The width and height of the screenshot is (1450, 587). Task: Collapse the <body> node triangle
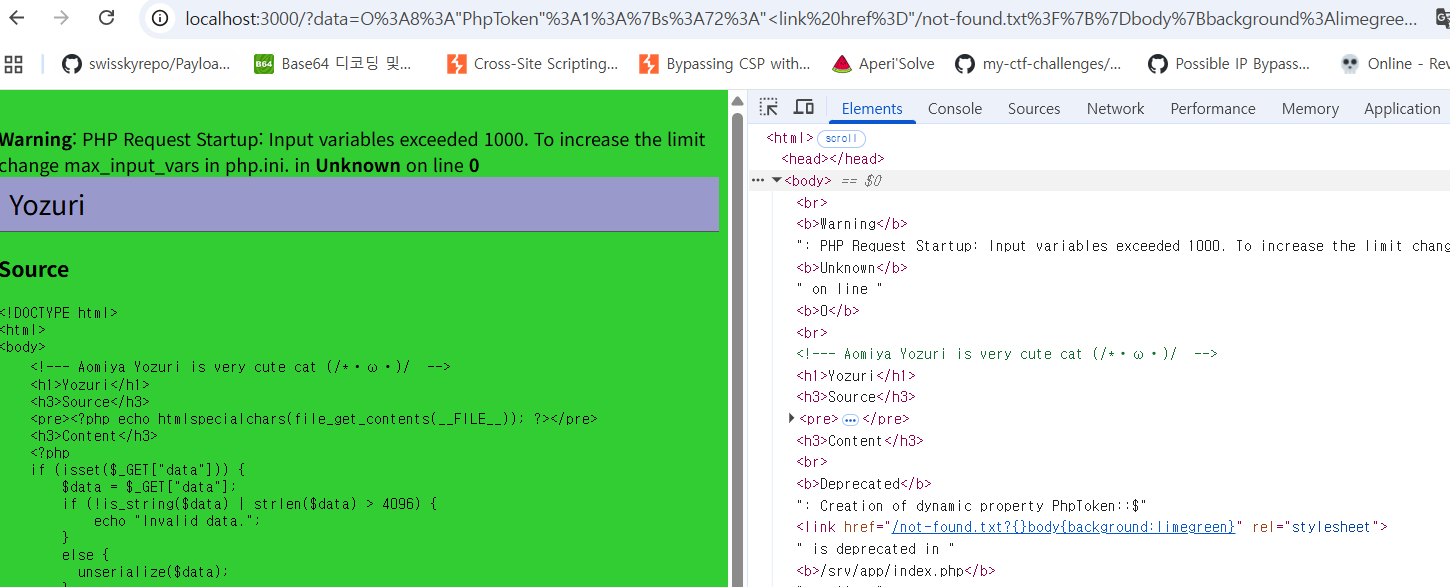coord(777,181)
